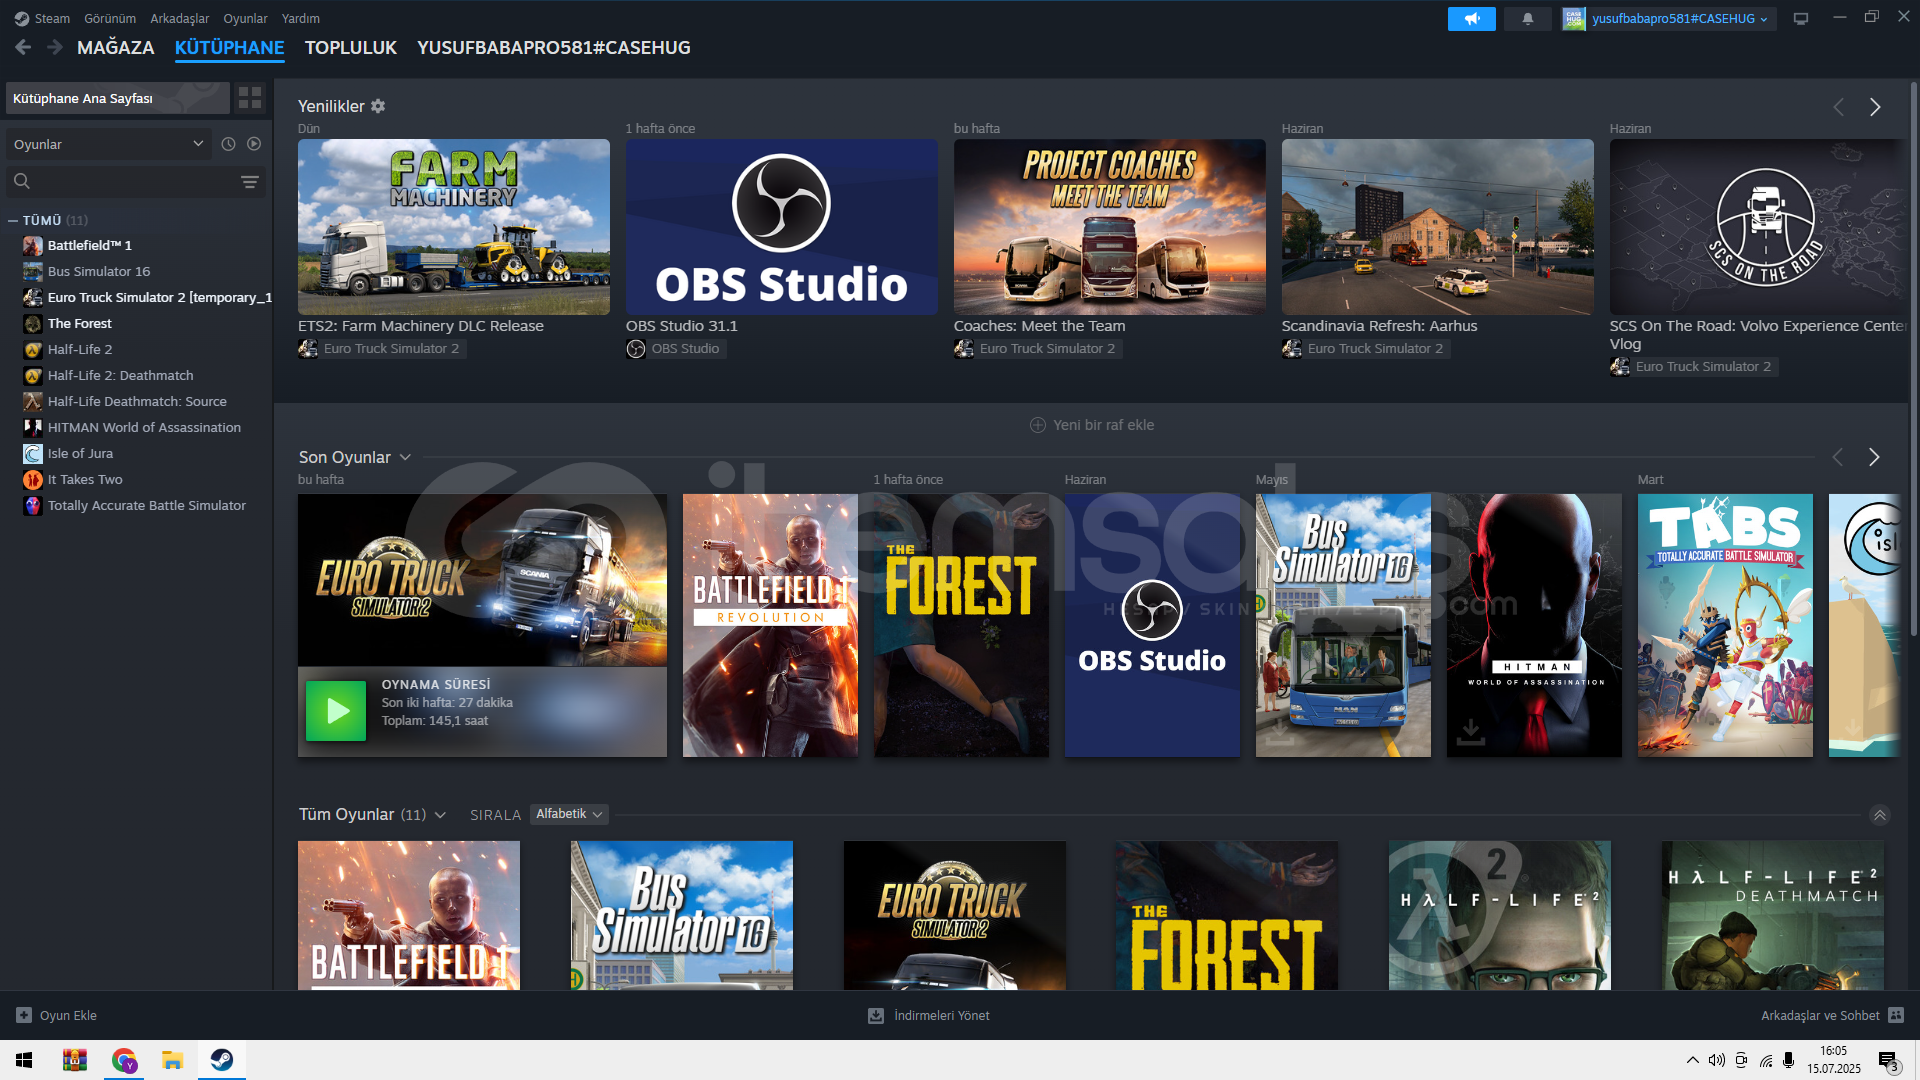Collapse the Tüm Oyunlar section arrow

point(1880,815)
